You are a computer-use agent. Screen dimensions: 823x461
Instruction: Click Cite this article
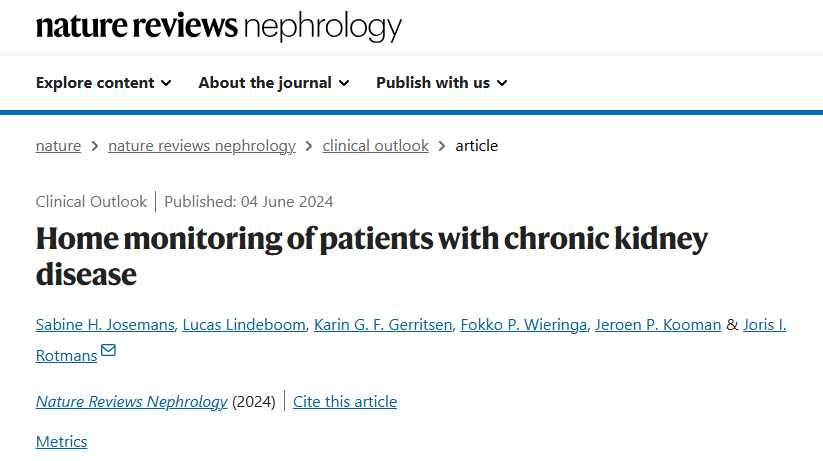pyautogui.click(x=345, y=402)
